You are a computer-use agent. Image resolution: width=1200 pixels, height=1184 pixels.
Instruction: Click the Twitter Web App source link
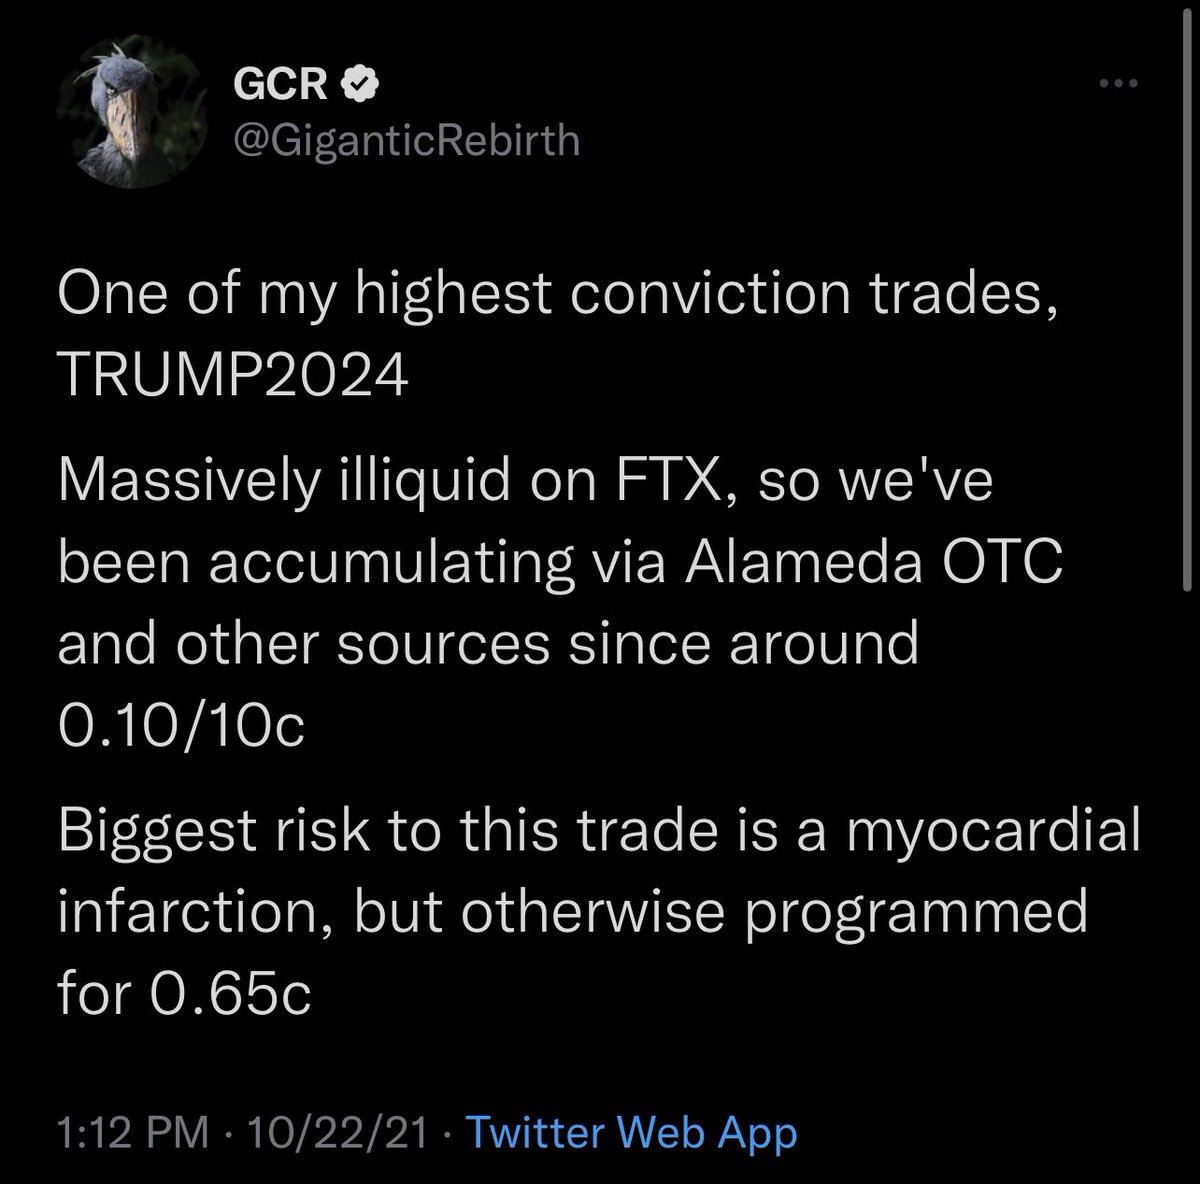point(632,1133)
